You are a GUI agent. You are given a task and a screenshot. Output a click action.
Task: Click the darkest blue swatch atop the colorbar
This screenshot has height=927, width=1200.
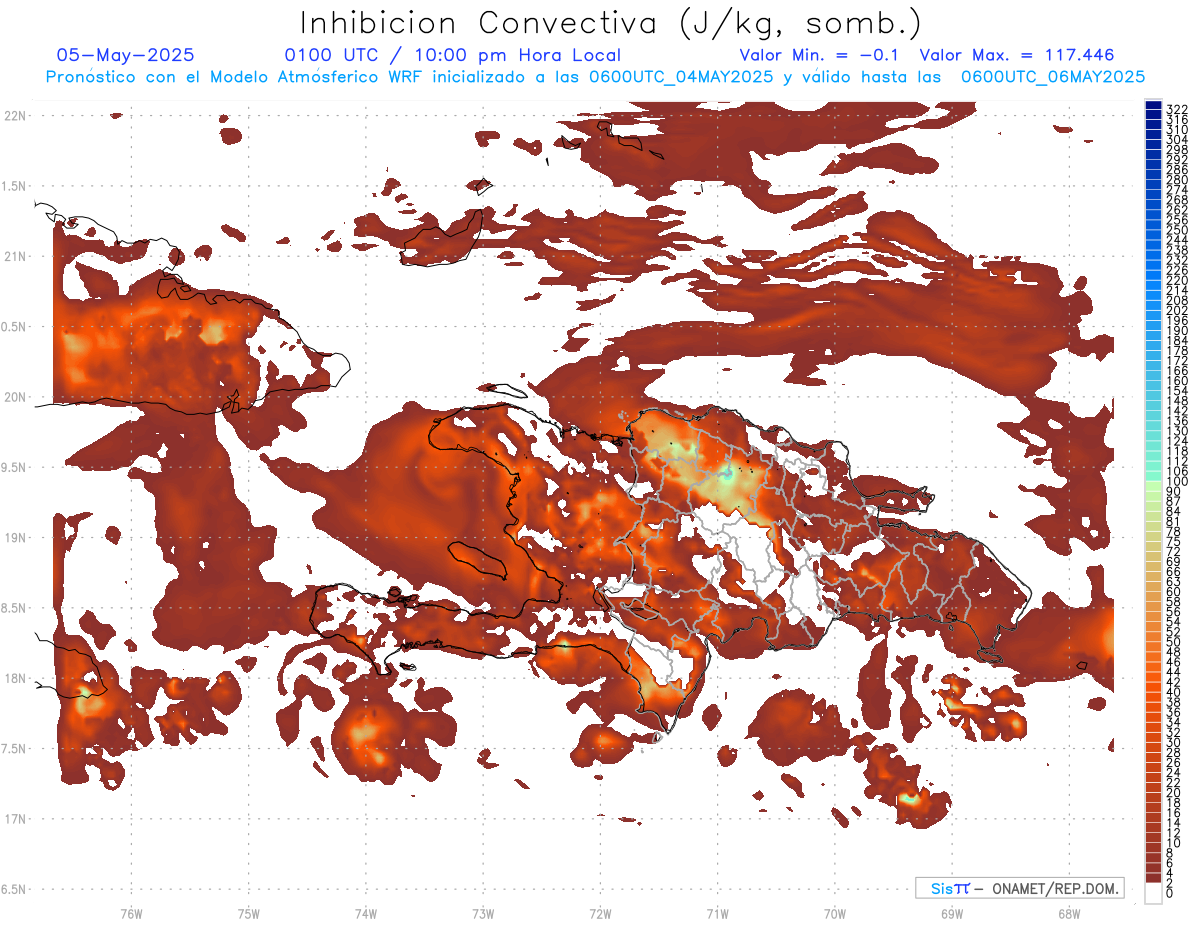(1153, 104)
